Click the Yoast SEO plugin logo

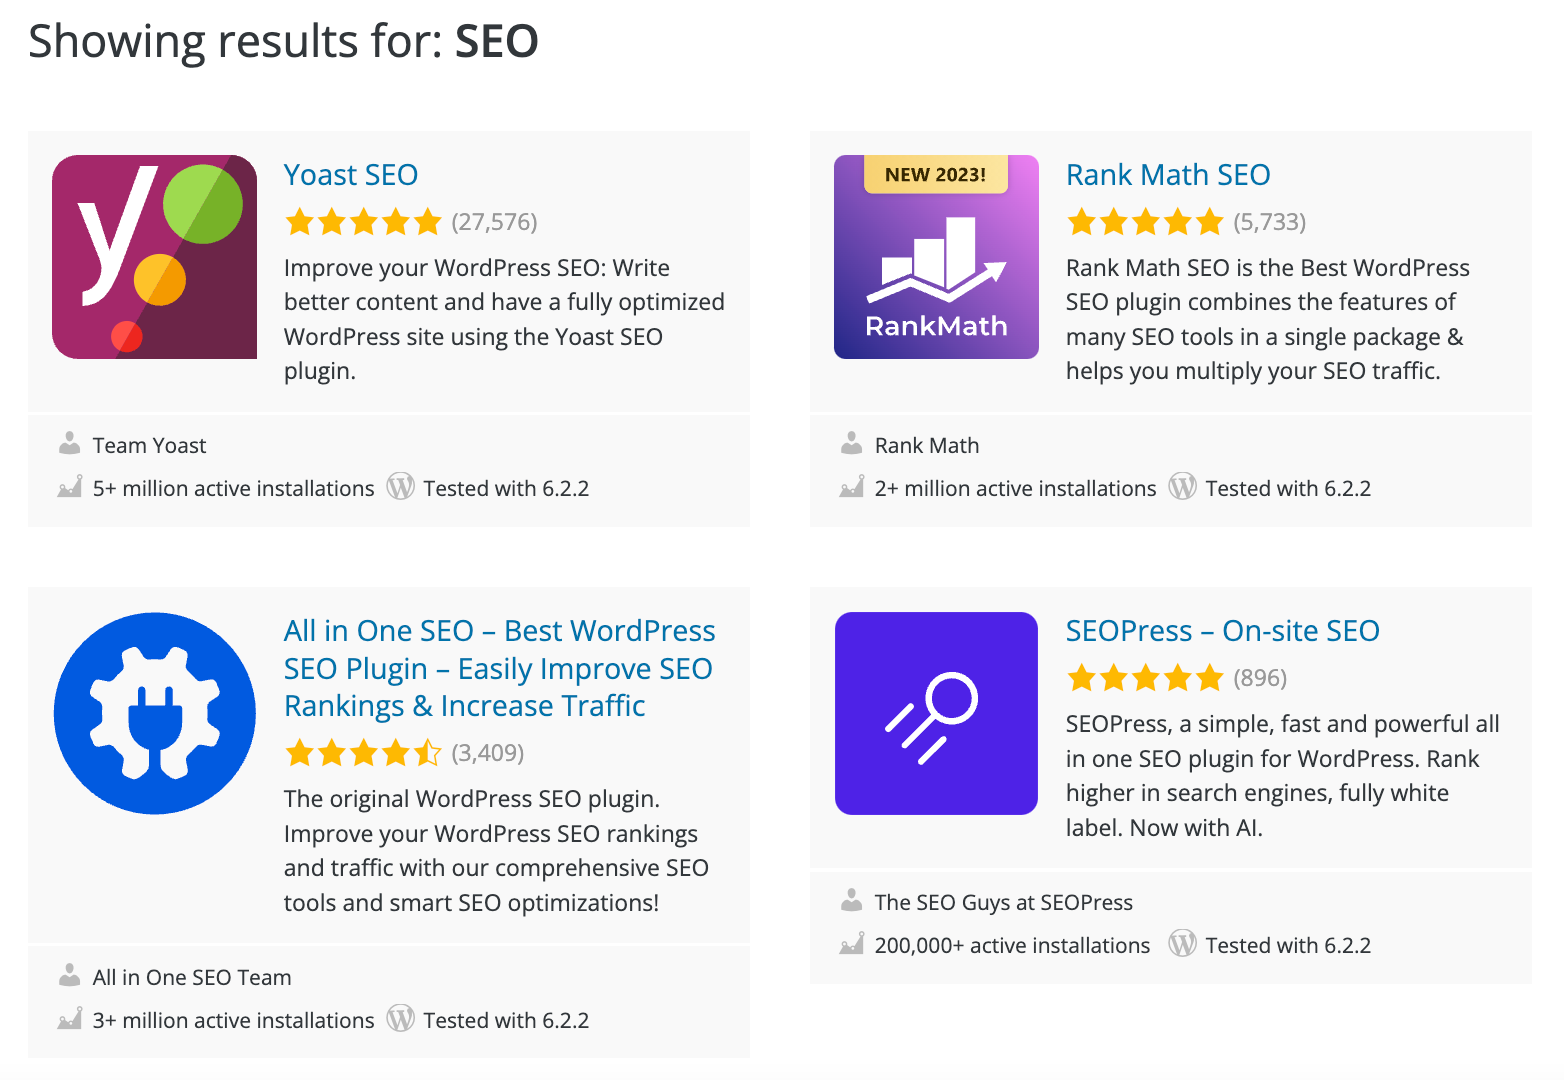(154, 256)
